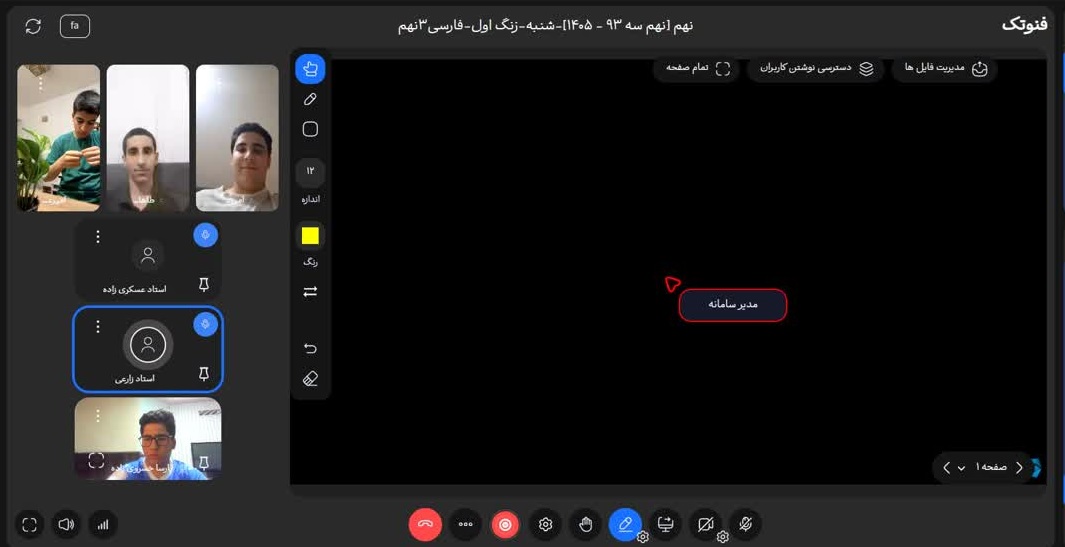Screen dimensions: 1065x547
Task: Click the استاد زارعی avatar circle
Action: [148, 345]
